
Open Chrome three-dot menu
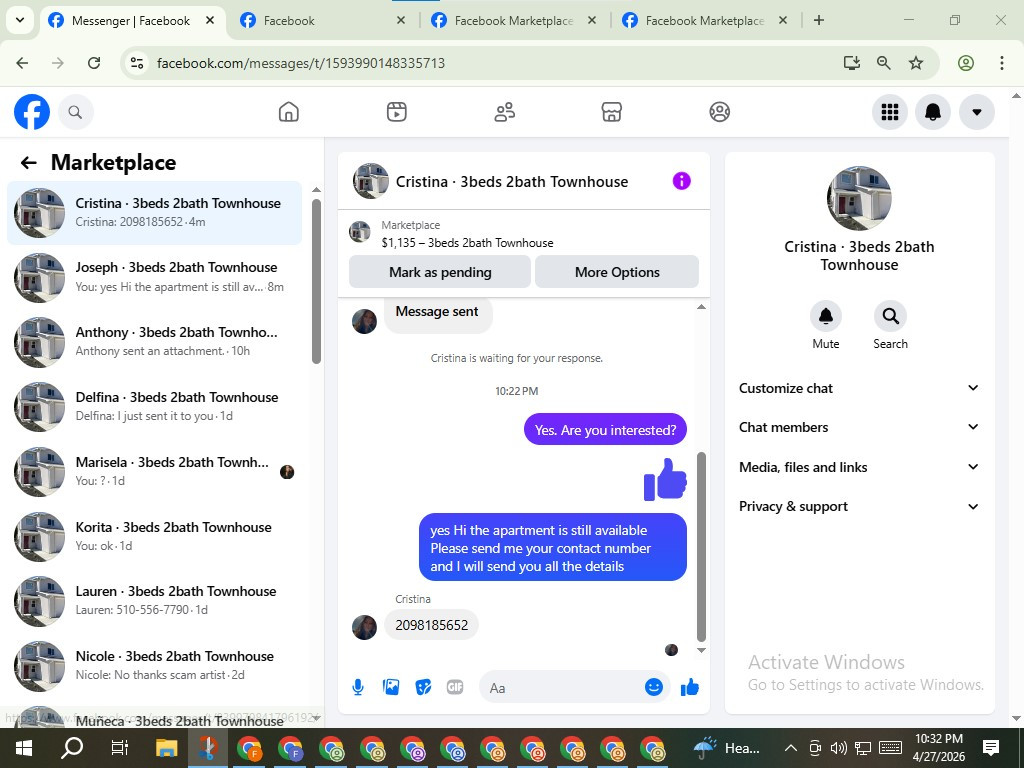[1001, 63]
